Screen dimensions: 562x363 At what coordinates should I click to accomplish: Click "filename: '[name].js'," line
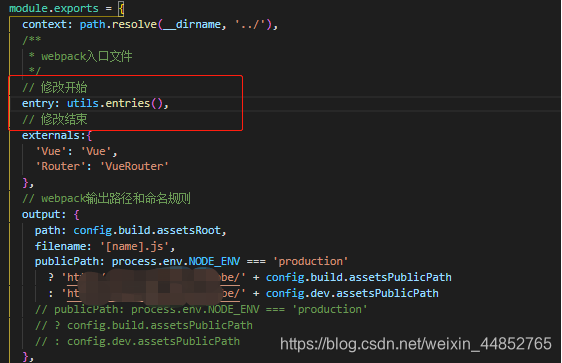click(x=105, y=246)
